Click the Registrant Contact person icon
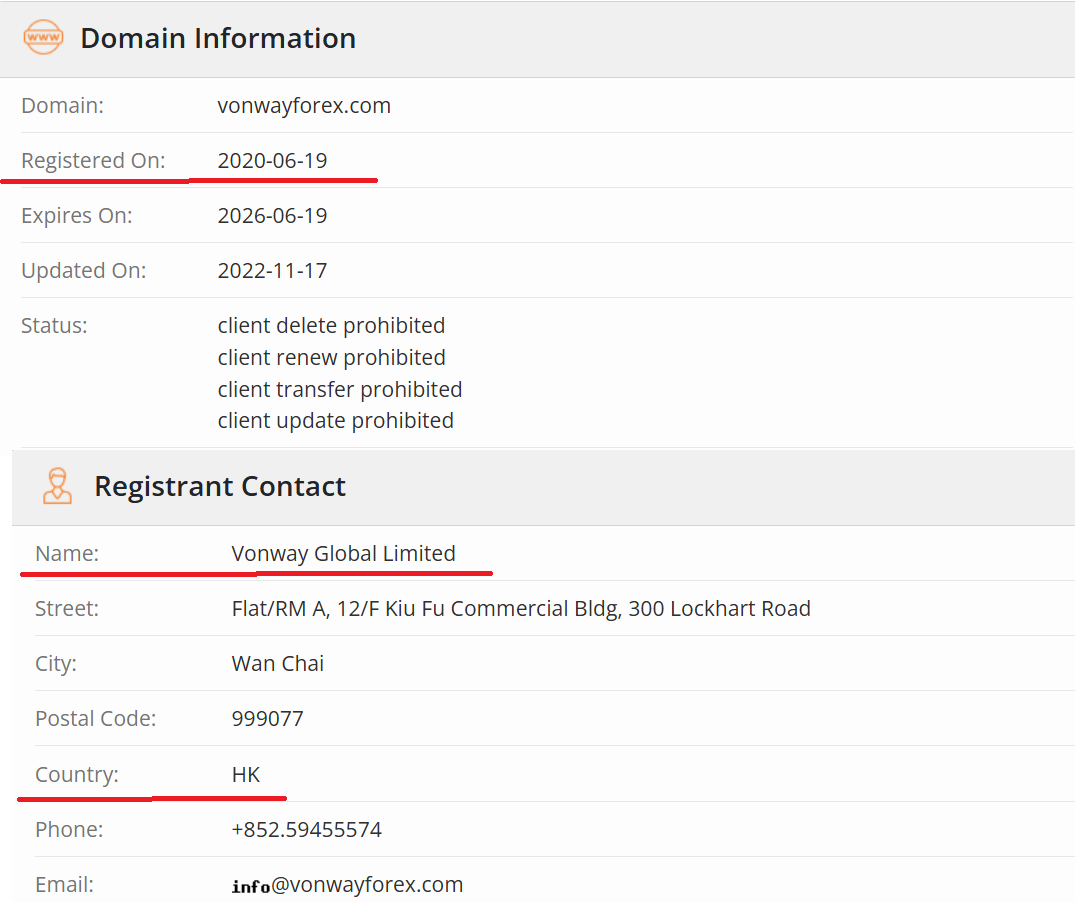Image resolution: width=1075 pixels, height=907 pixels. click(x=57, y=486)
